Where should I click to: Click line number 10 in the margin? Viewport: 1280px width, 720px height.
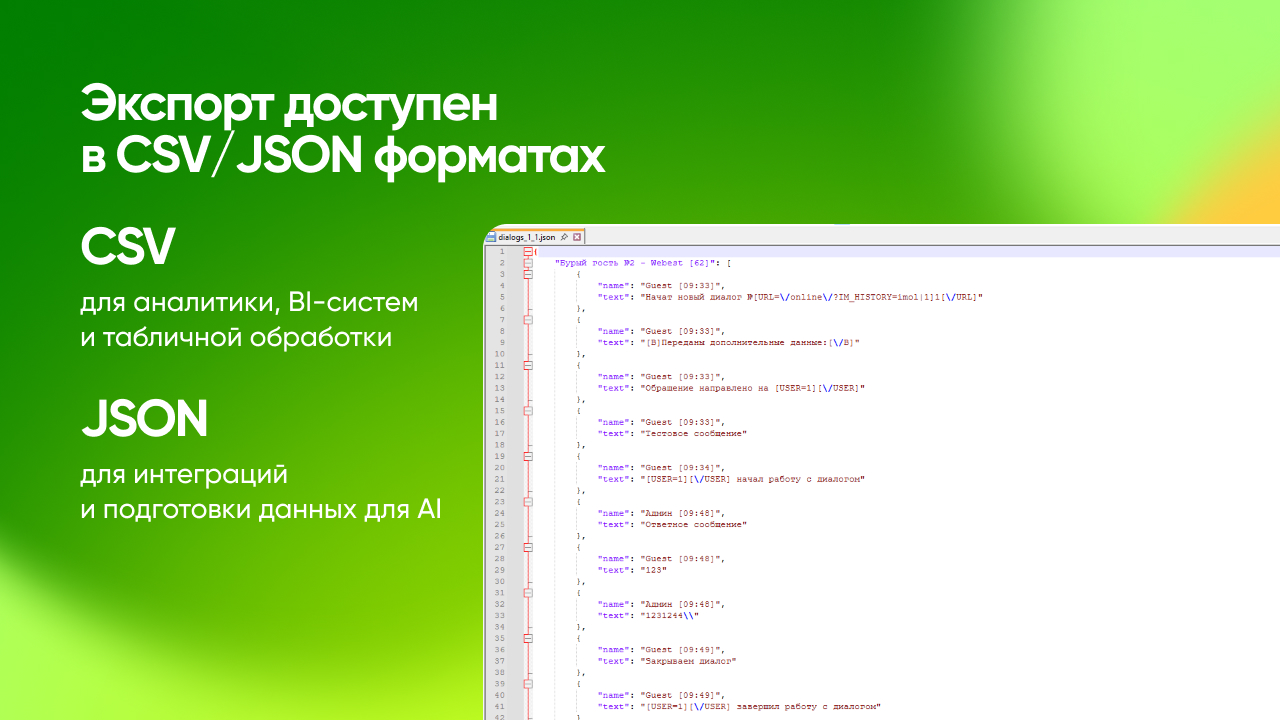tap(500, 354)
